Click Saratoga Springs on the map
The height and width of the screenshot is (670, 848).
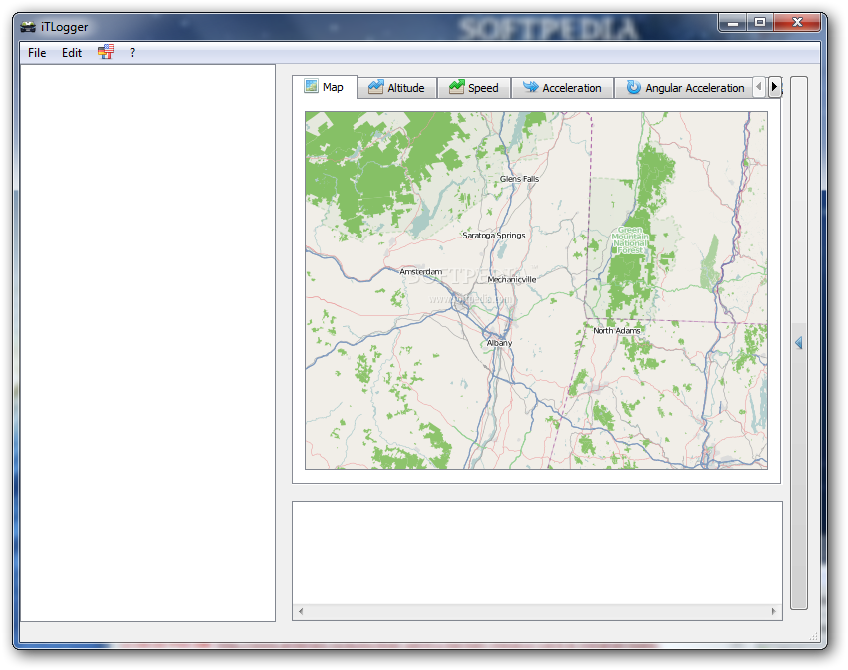tap(494, 235)
